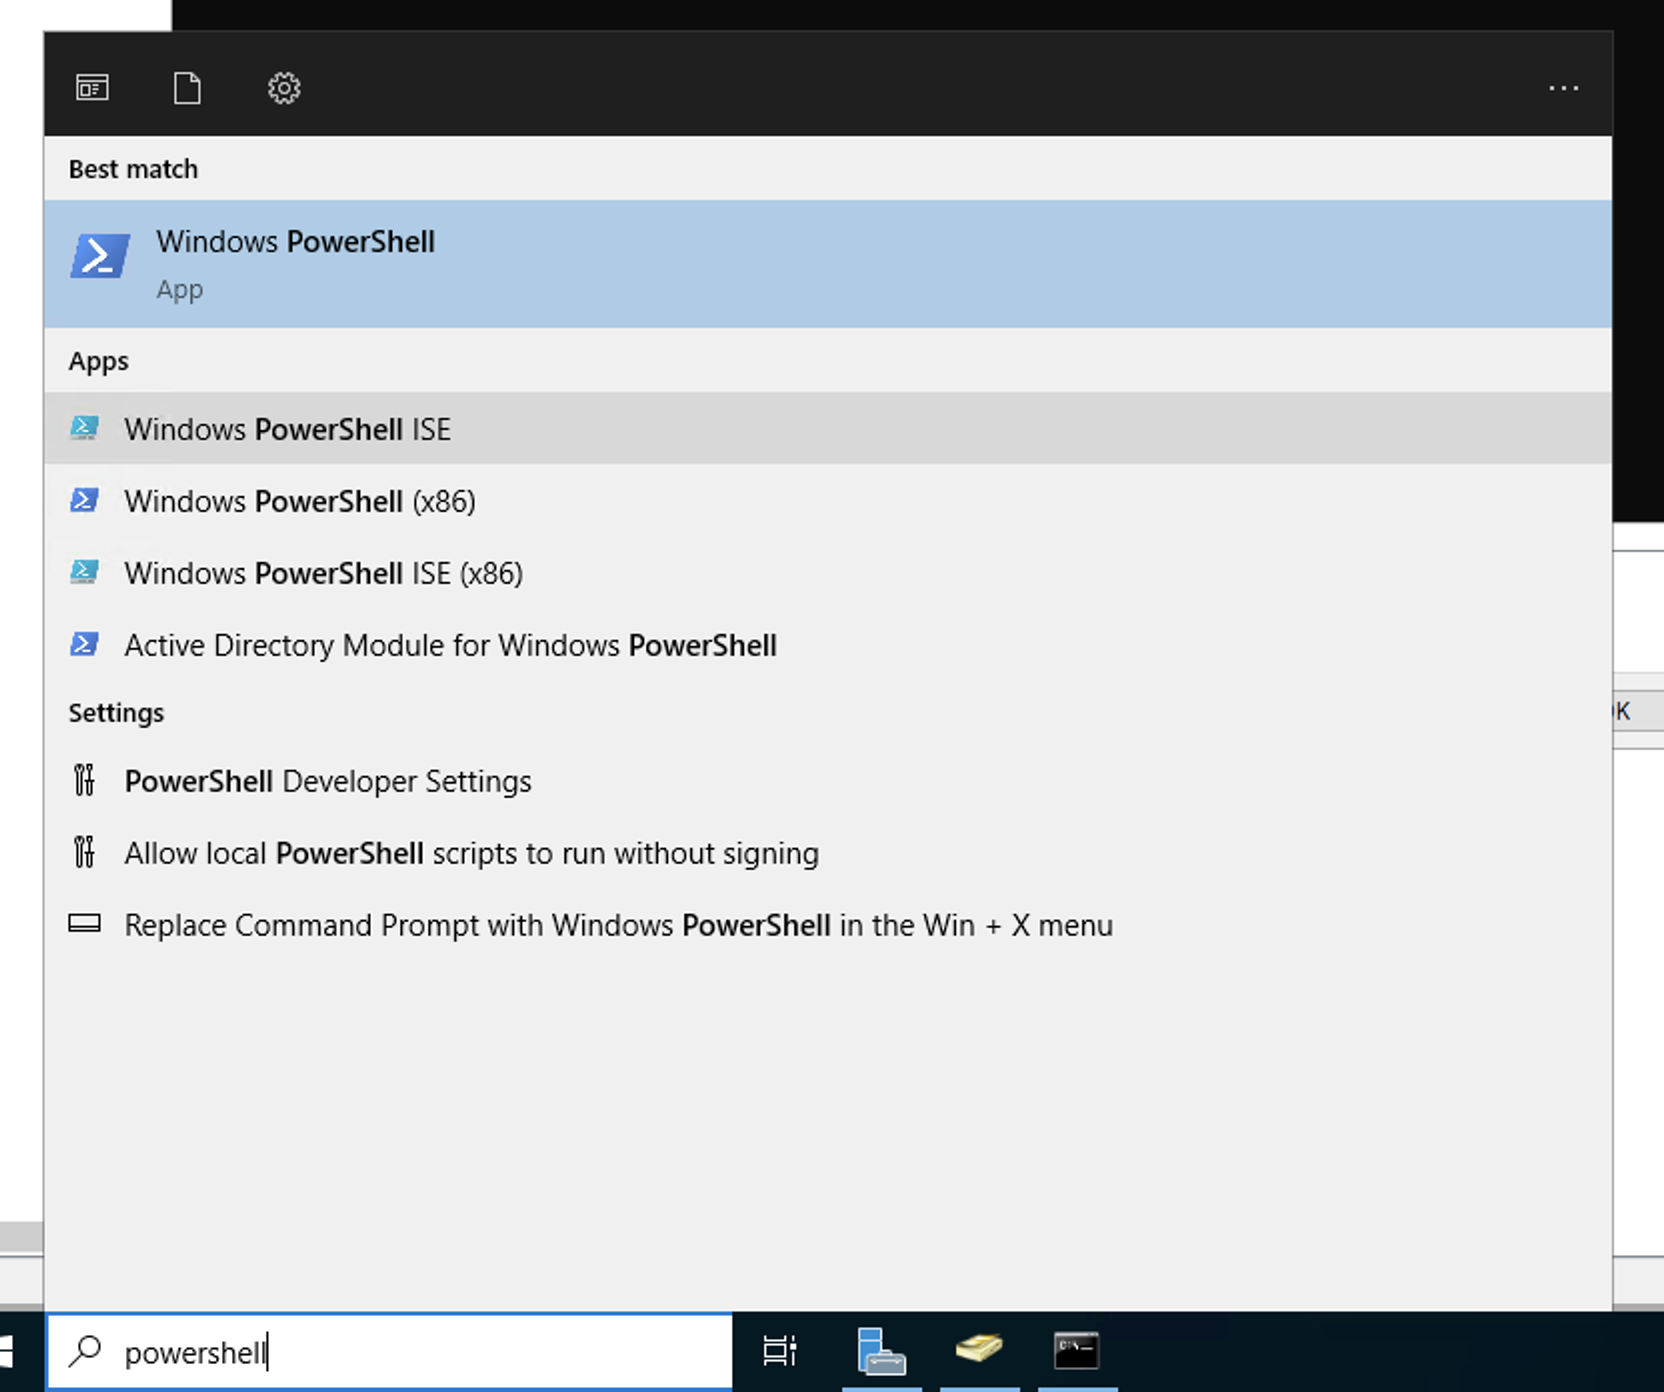1664x1392 pixels.
Task: Click the Active Directory Module PowerShell icon
Action: 85,644
